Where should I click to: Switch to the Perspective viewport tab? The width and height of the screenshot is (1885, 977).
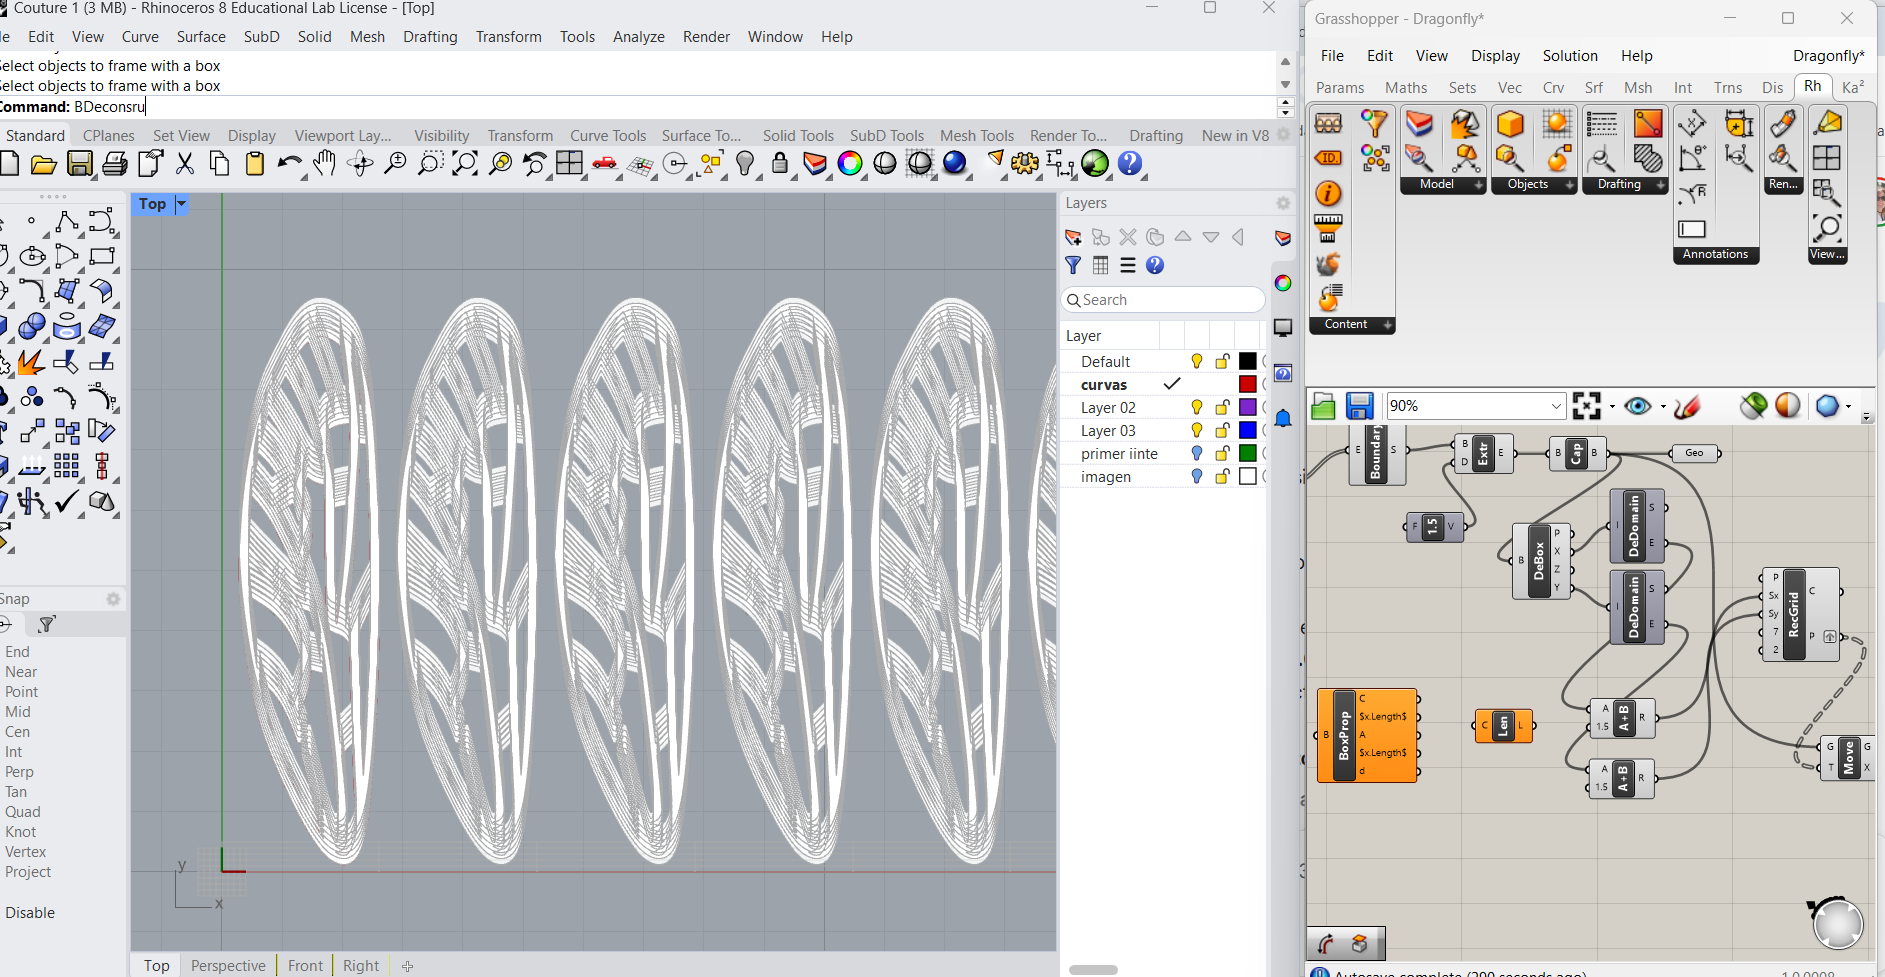tap(228, 965)
